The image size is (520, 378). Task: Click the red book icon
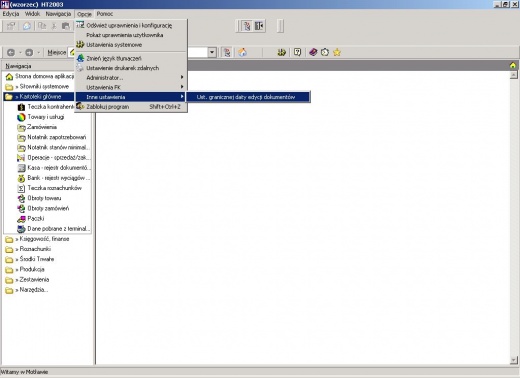tap(313, 52)
